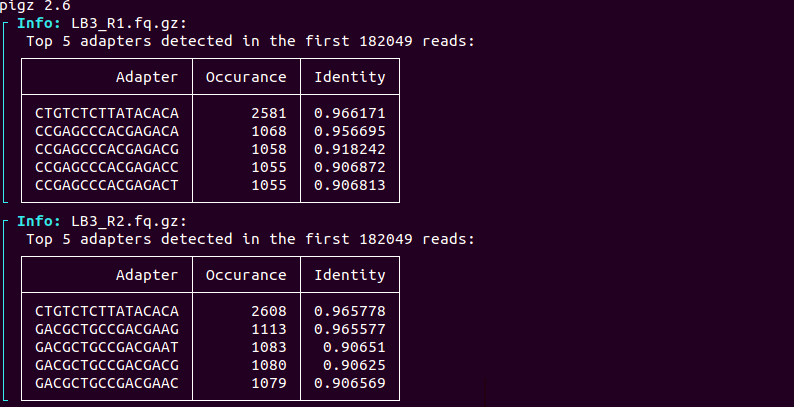
Task: Click "Top 5 adapters" line under LB3_R2.fq.gz
Action: tap(251, 239)
